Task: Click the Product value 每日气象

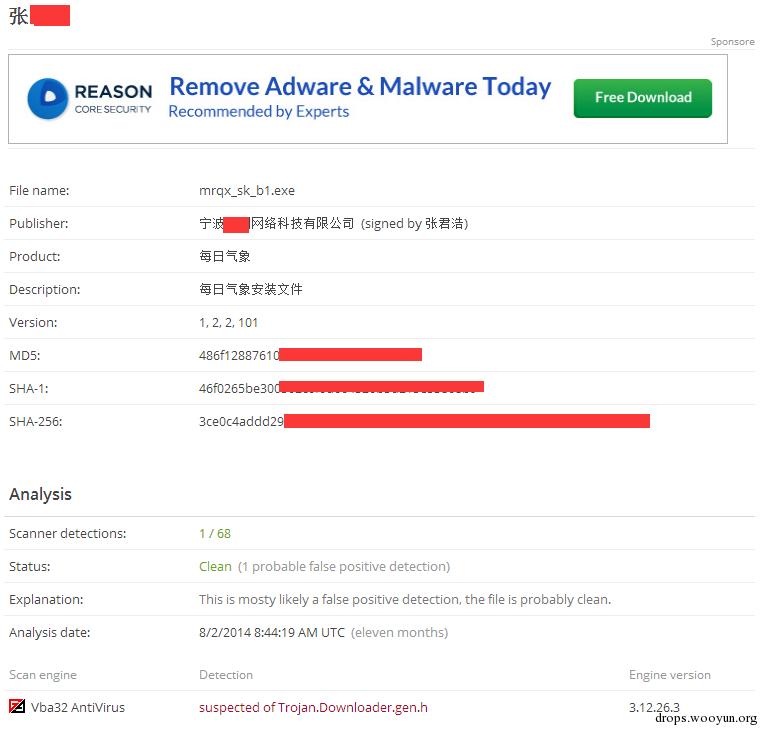Action: point(225,256)
